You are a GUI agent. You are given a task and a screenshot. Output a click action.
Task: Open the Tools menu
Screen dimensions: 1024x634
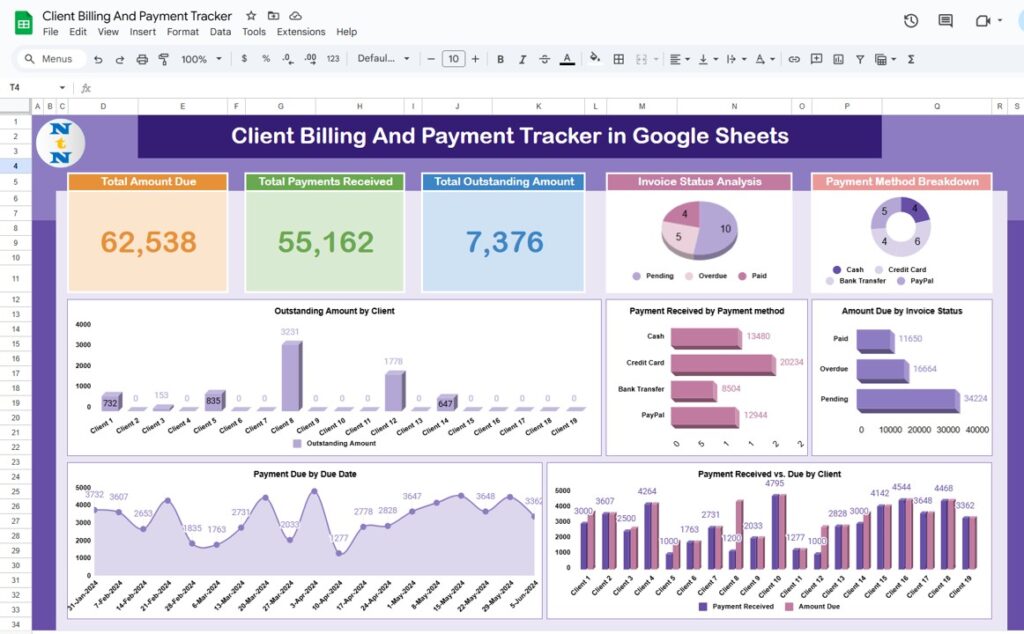253,31
